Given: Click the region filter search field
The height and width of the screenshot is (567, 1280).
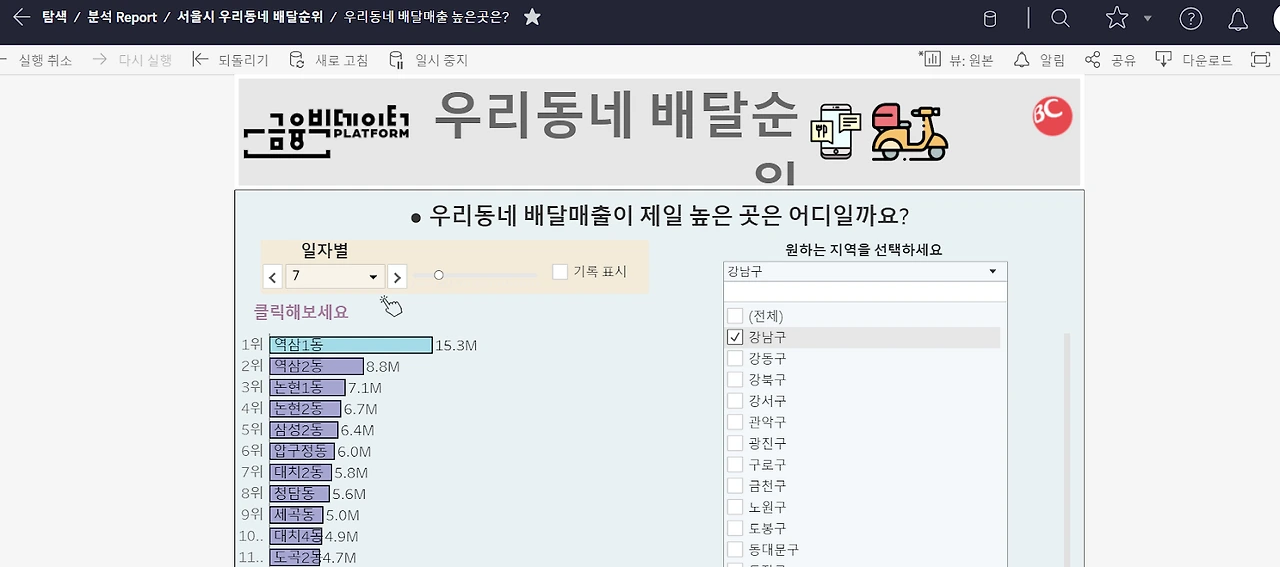Looking at the screenshot, I should coord(865,292).
